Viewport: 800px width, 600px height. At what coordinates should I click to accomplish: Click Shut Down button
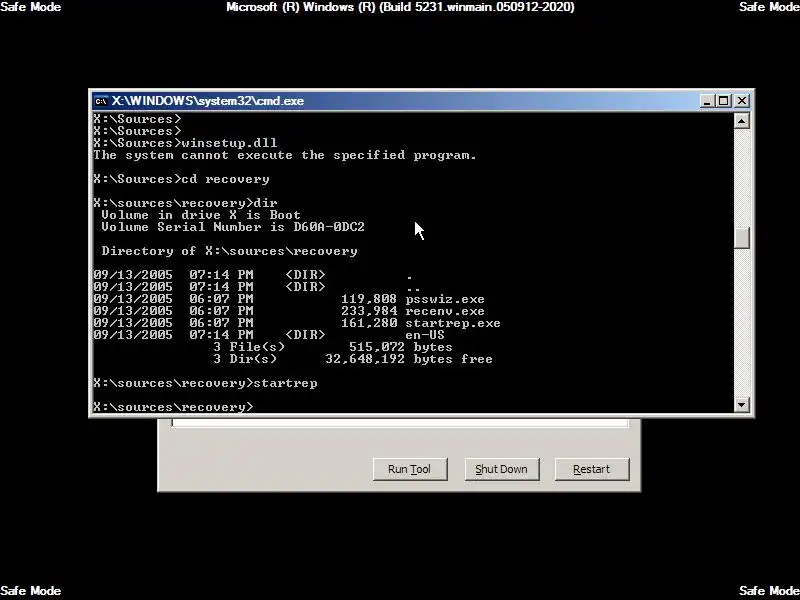(x=501, y=469)
